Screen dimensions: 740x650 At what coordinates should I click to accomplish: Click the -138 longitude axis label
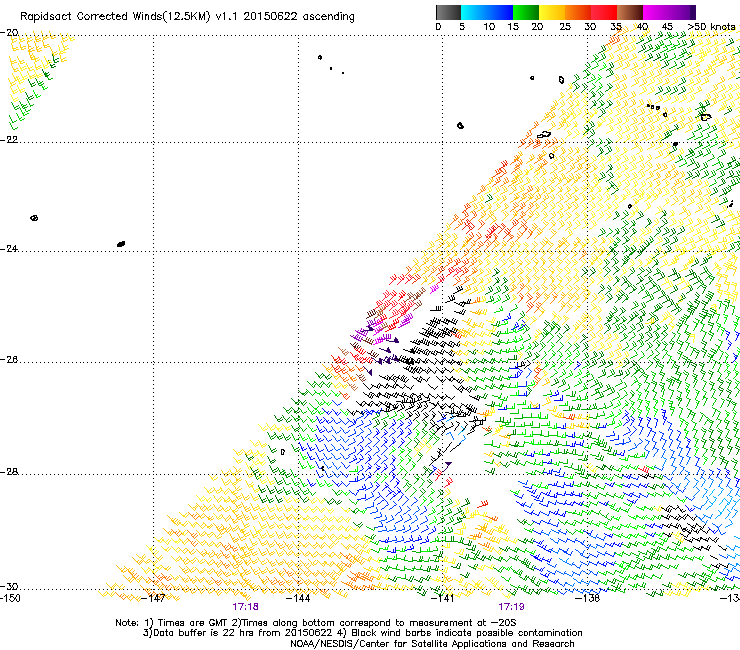(587, 598)
